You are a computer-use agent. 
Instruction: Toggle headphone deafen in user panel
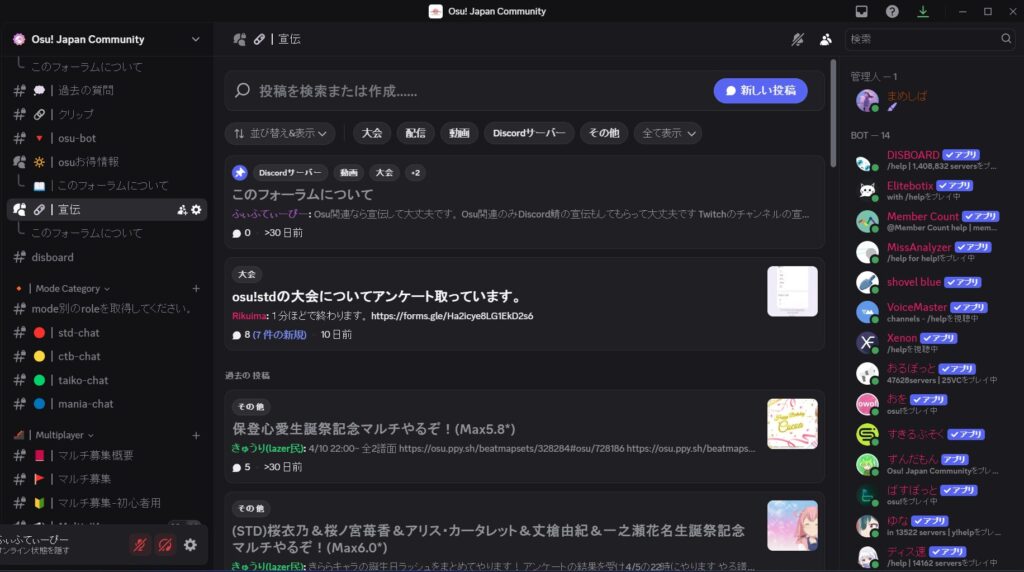click(165, 545)
